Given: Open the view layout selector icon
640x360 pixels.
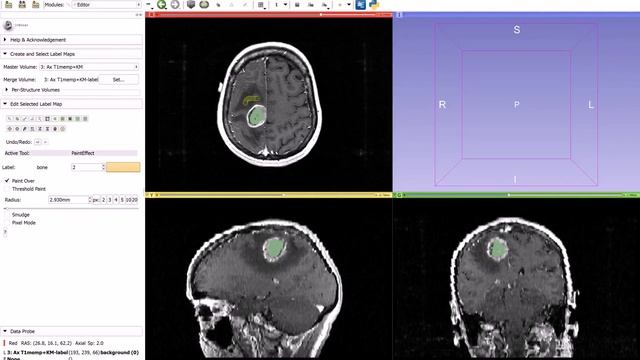Looking at the screenshot, I should click(261, 5).
